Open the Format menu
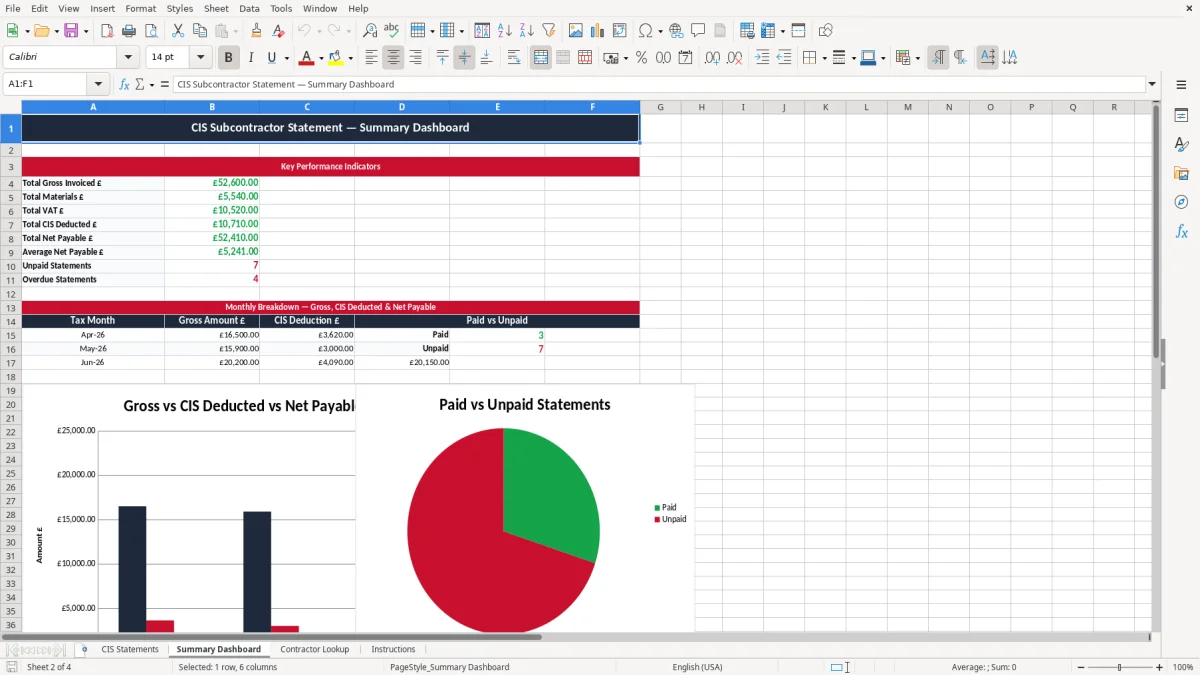This screenshot has width=1200, height=675. (x=140, y=8)
